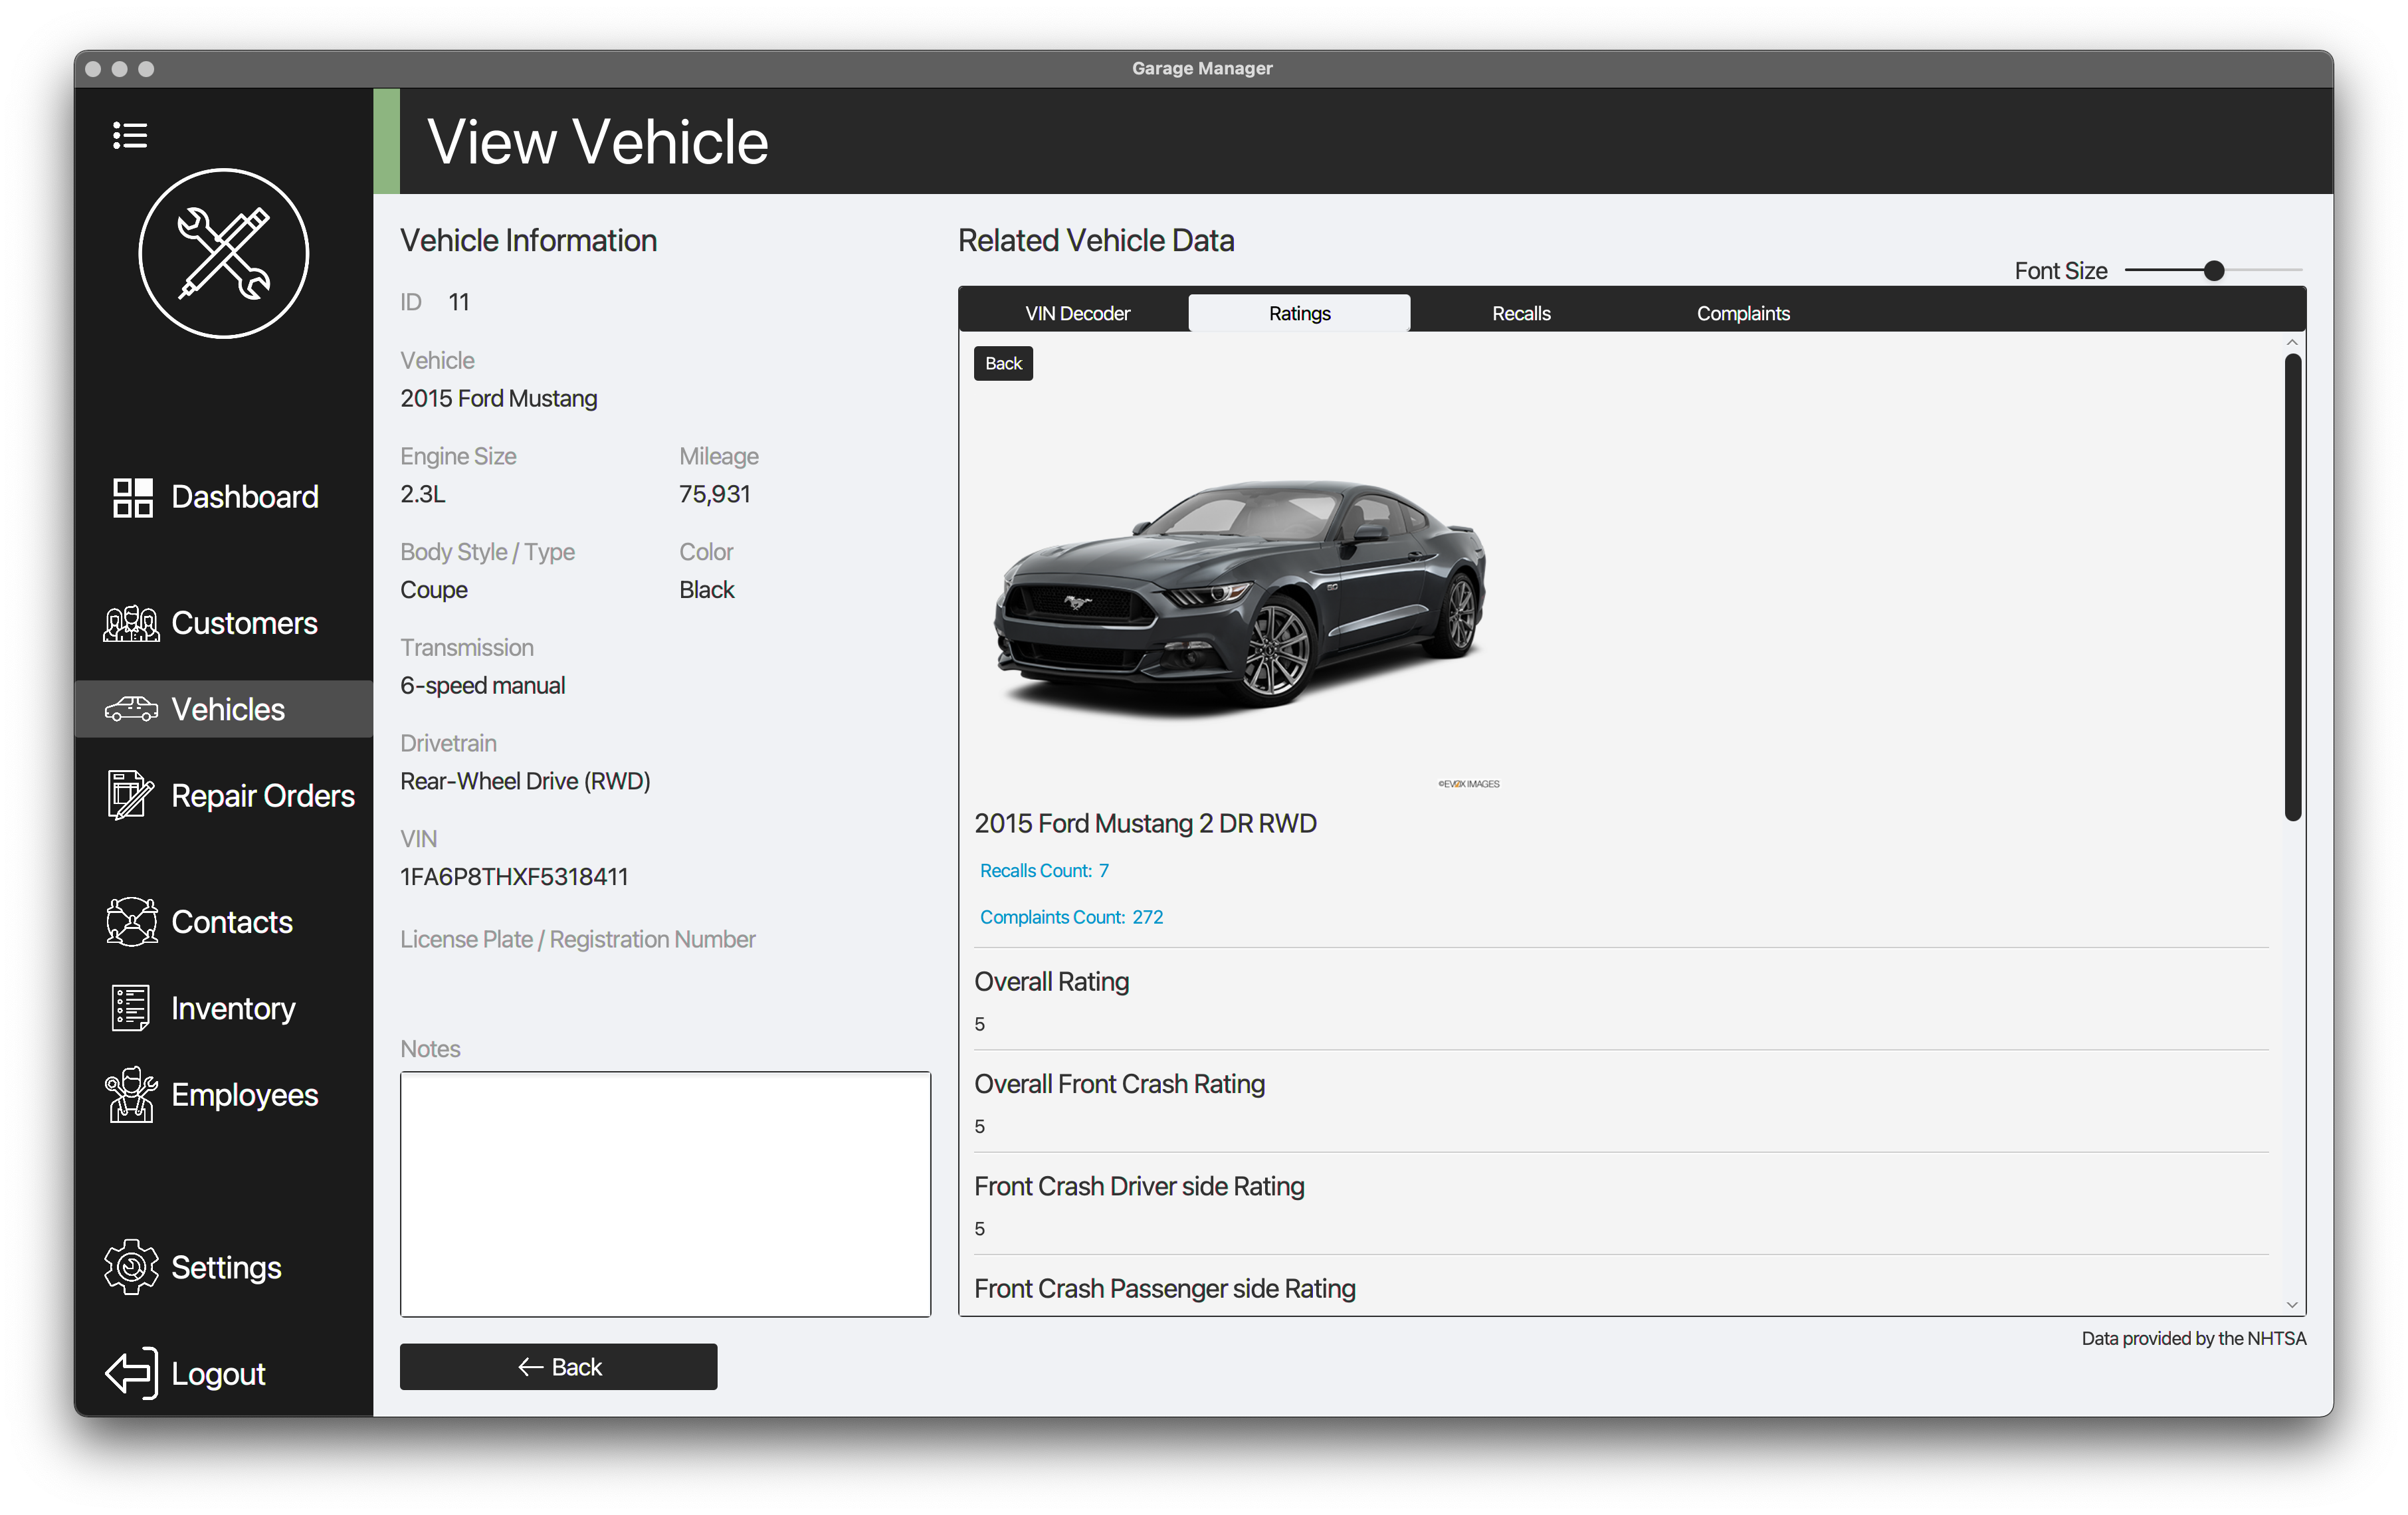Click the Vehicles car icon
The height and width of the screenshot is (1515, 2408).
tap(131, 709)
